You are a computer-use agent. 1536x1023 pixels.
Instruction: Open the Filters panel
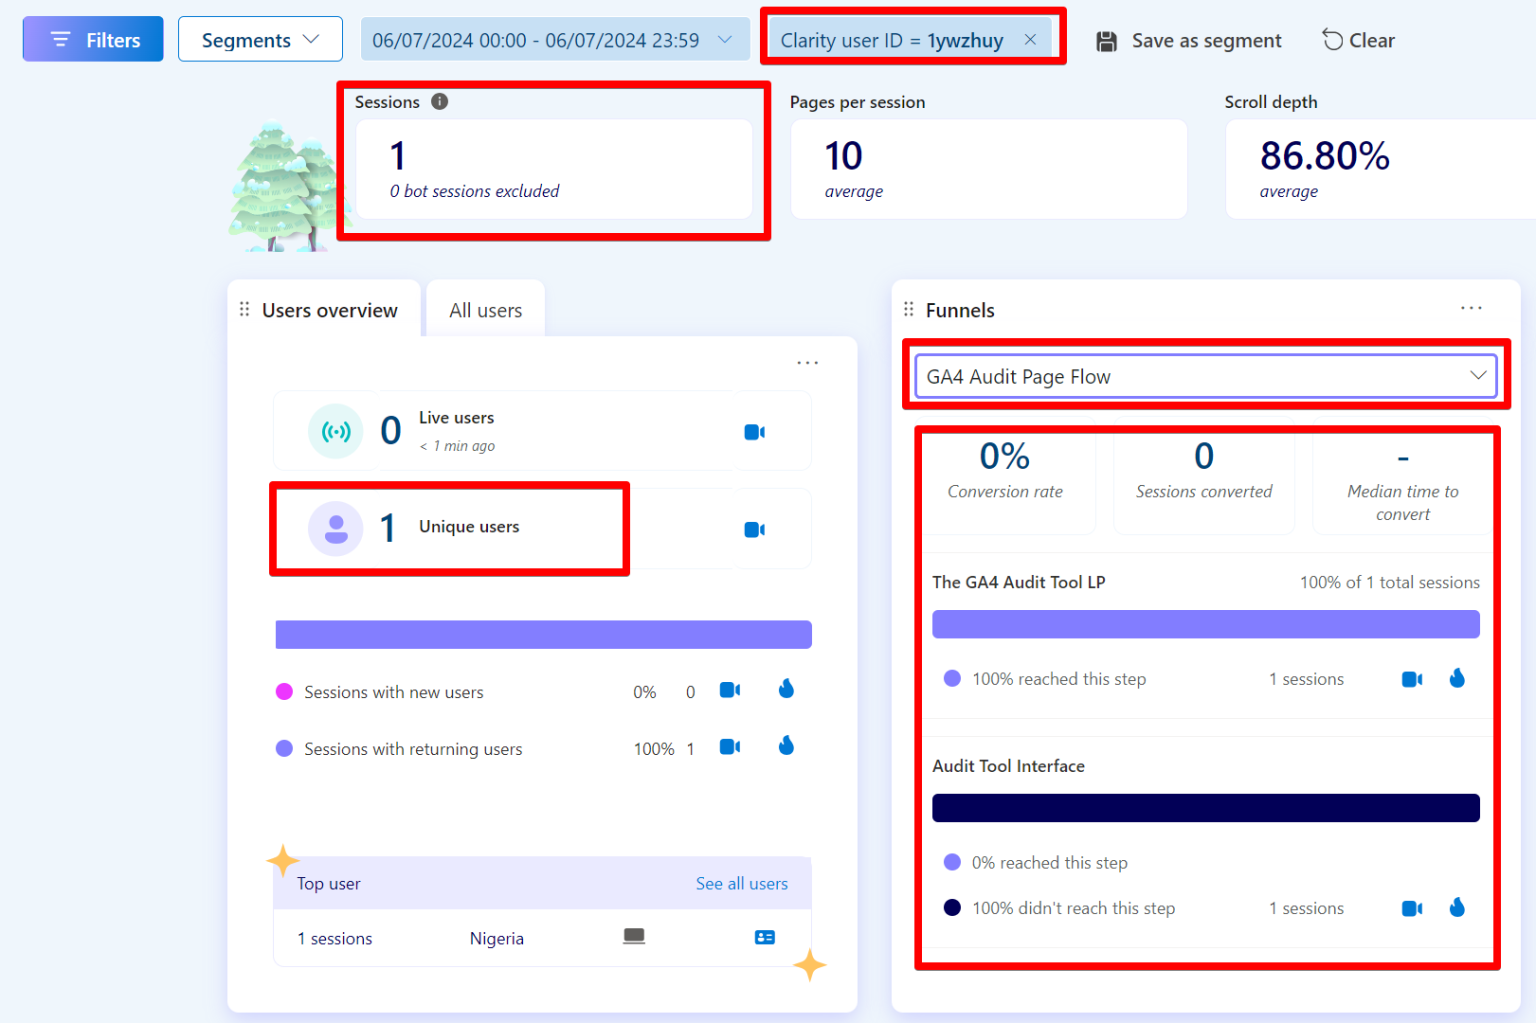pyautogui.click(x=92, y=38)
